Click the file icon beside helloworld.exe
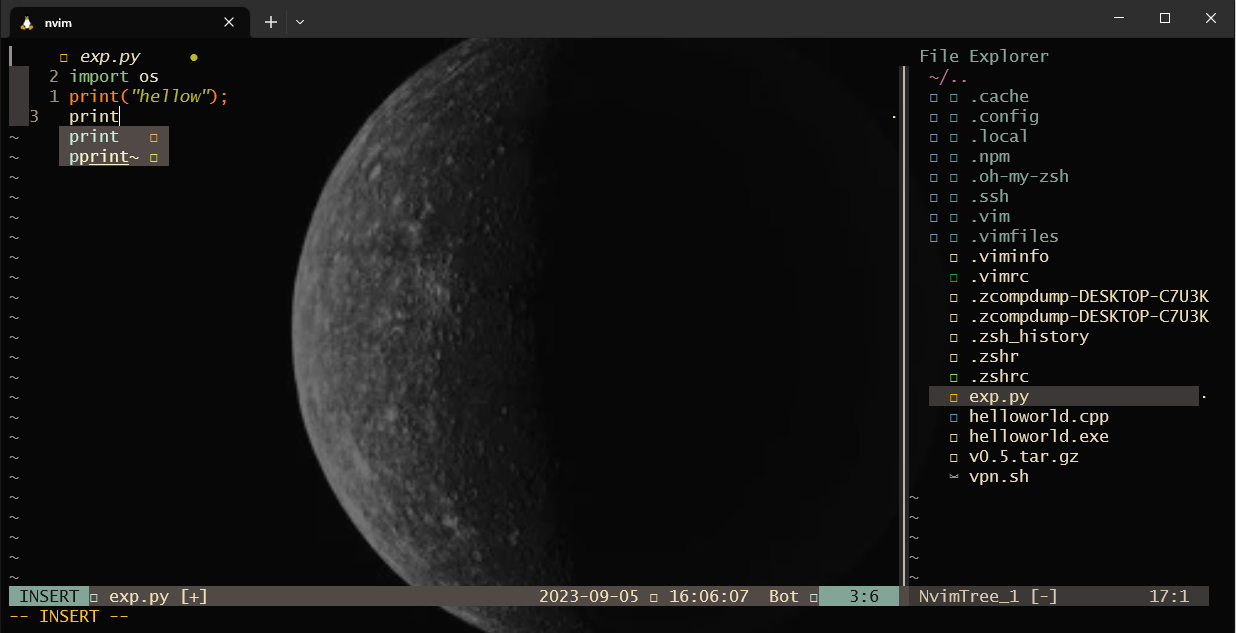Viewport: 1236px width, 633px height. (953, 436)
